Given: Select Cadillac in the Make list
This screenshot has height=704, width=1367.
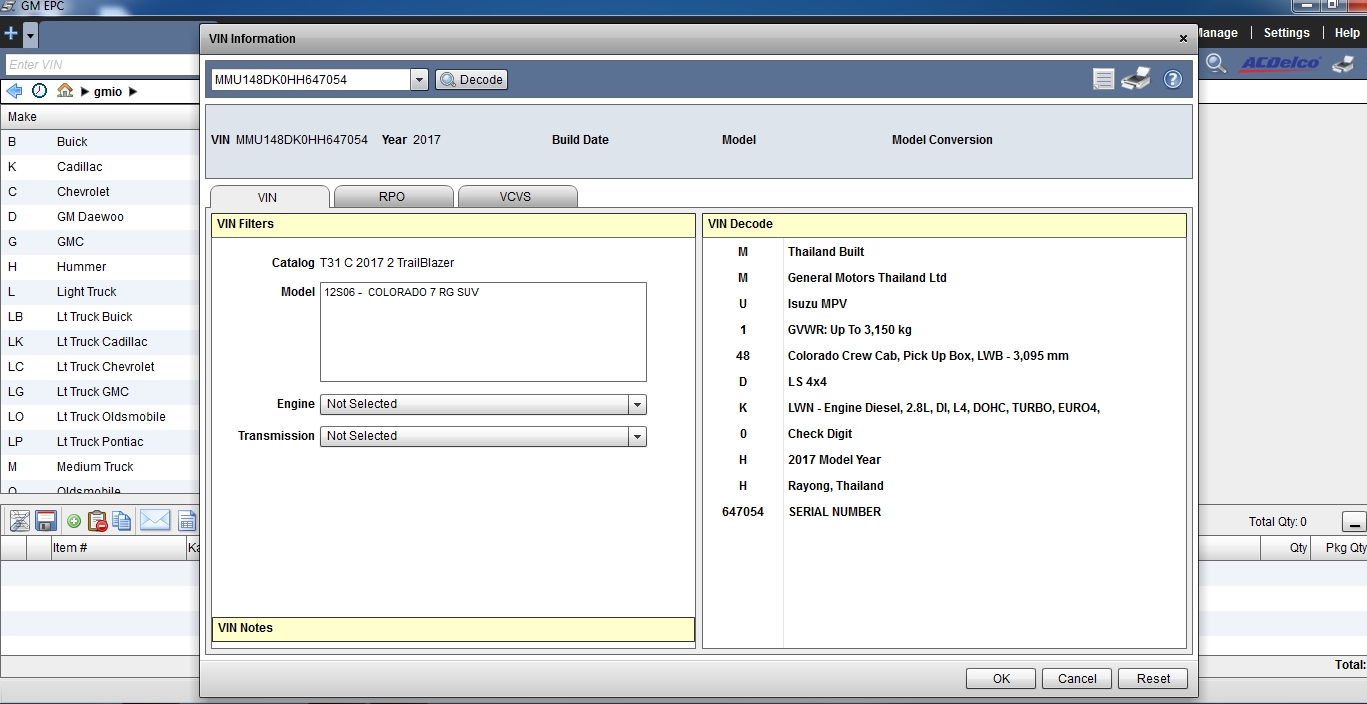Looking at the screenshot, I should (100, 167).
